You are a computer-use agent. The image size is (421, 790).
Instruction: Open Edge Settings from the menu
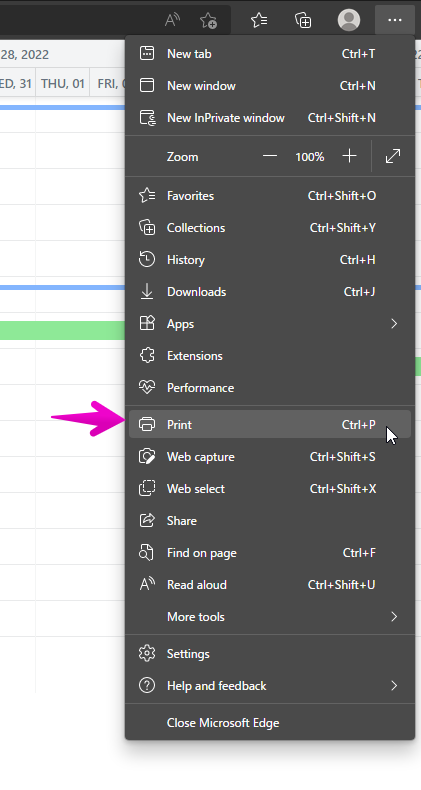coord(270,653)
